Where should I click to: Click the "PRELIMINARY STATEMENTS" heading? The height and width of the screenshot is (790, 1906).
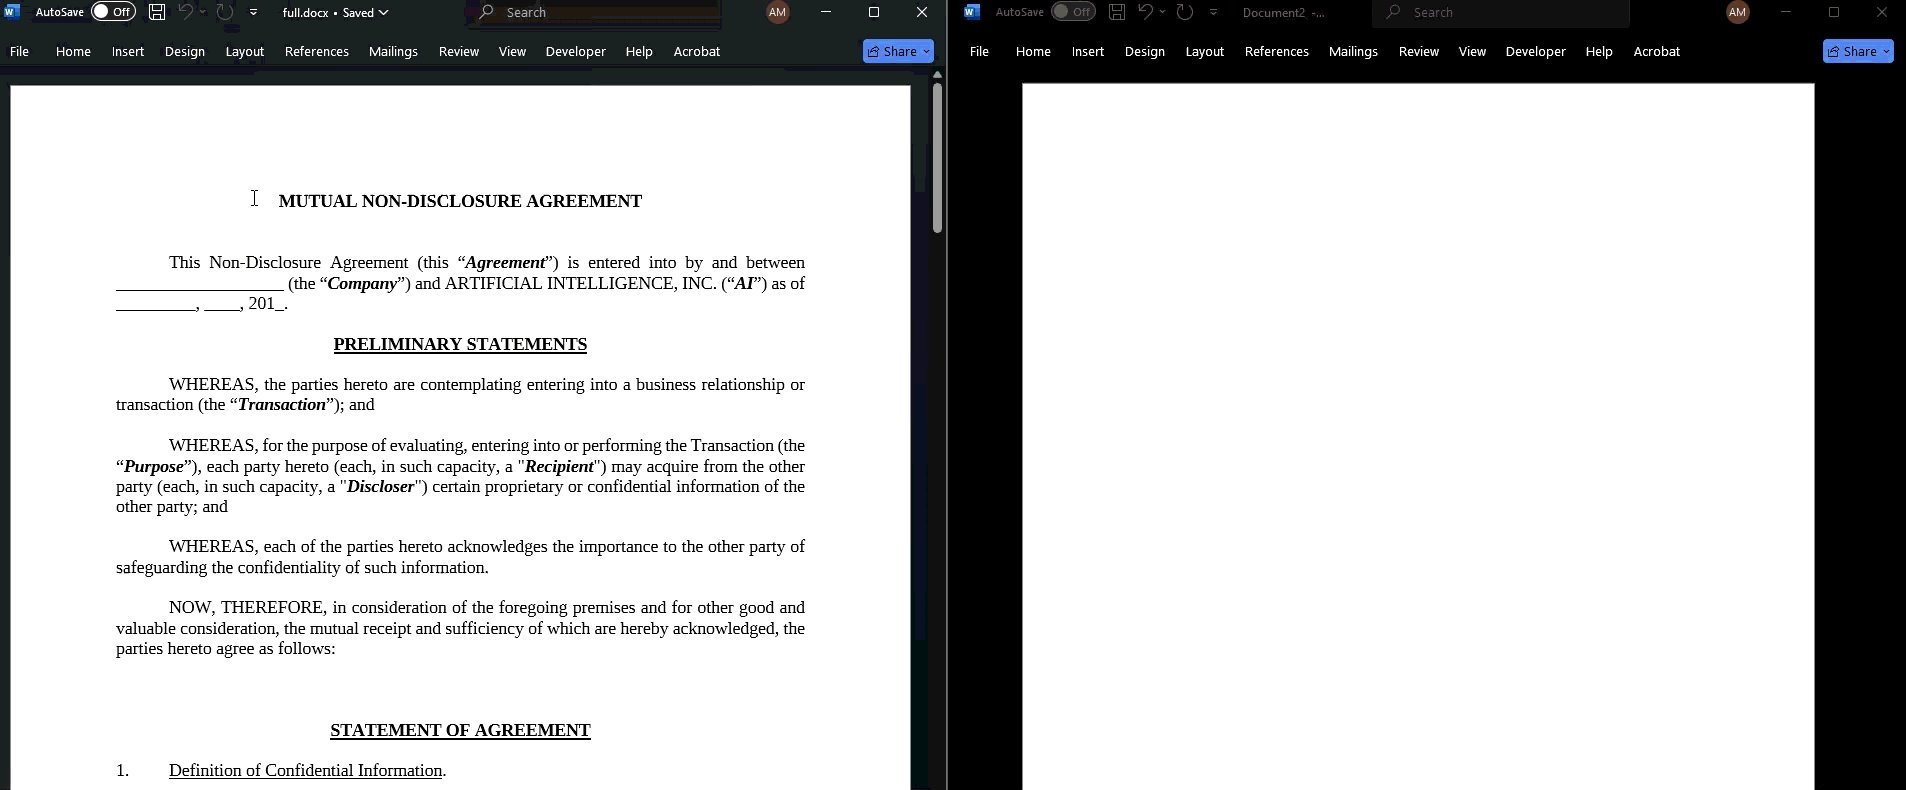(460, 344)
